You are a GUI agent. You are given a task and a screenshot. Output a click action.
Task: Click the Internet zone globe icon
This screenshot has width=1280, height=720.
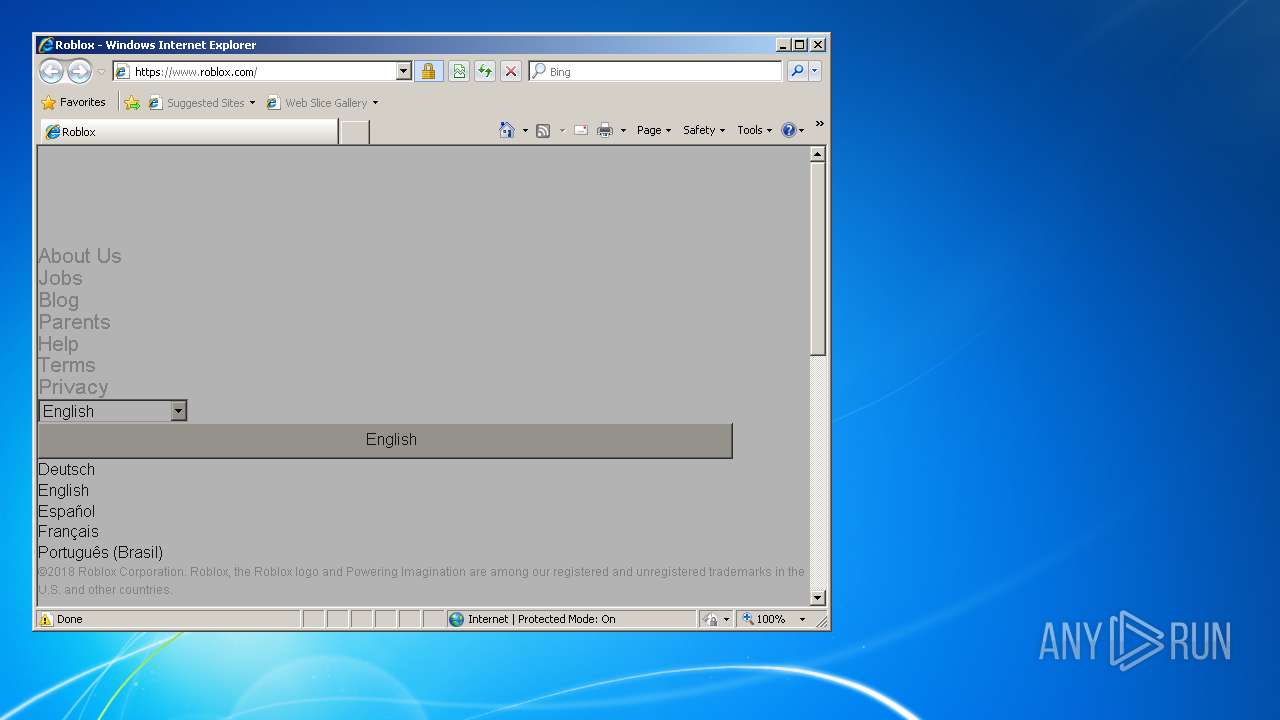[457, 619]
